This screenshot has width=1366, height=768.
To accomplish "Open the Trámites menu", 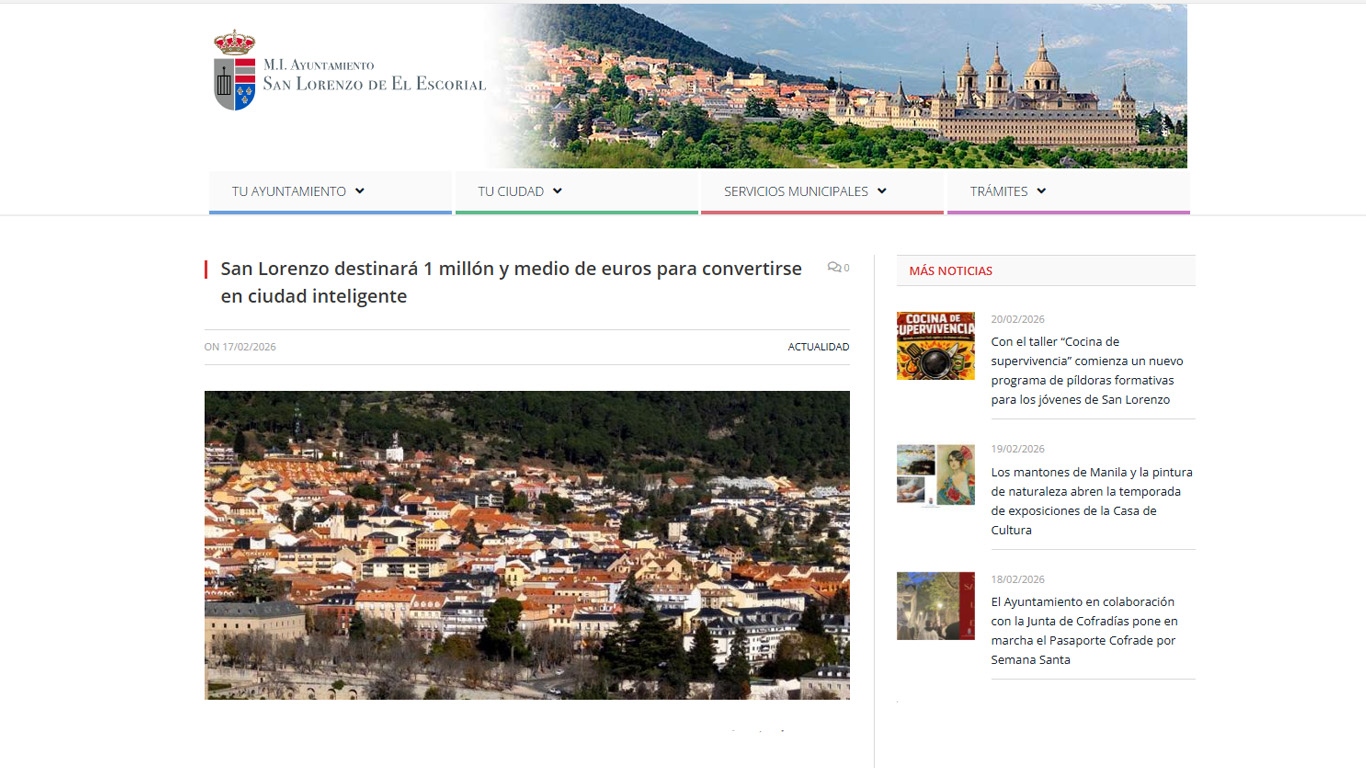I will [998, 191].
